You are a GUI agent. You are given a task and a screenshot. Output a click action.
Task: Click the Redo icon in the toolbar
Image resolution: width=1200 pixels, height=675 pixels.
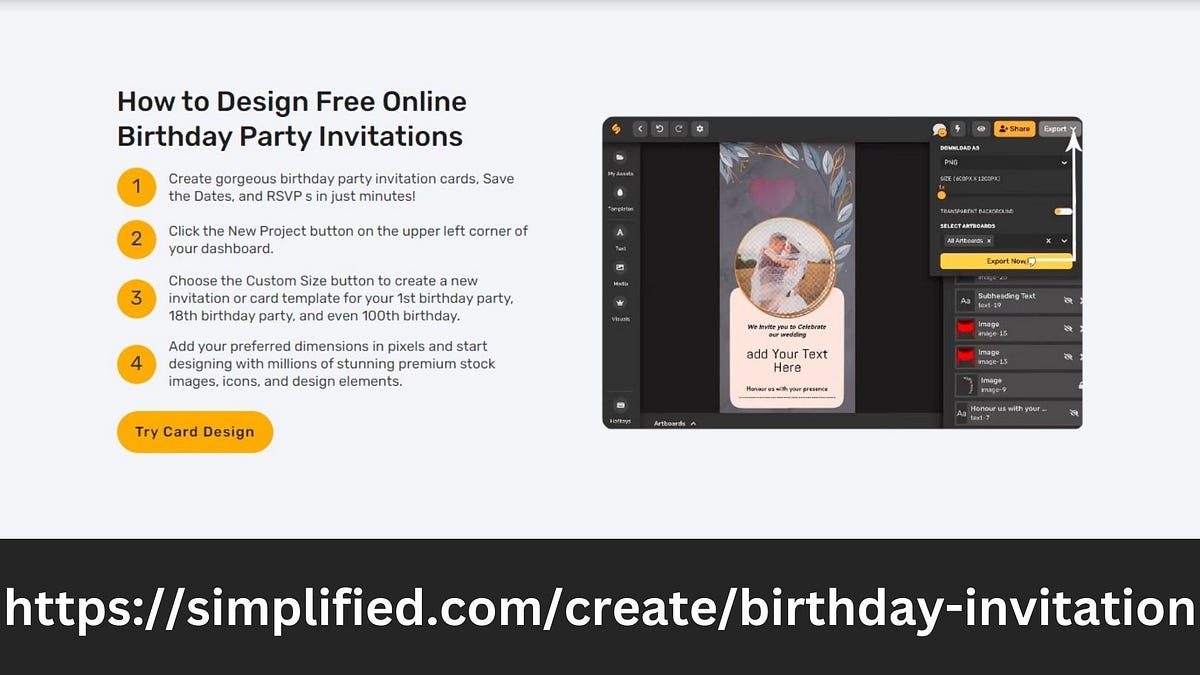[677, 128]
